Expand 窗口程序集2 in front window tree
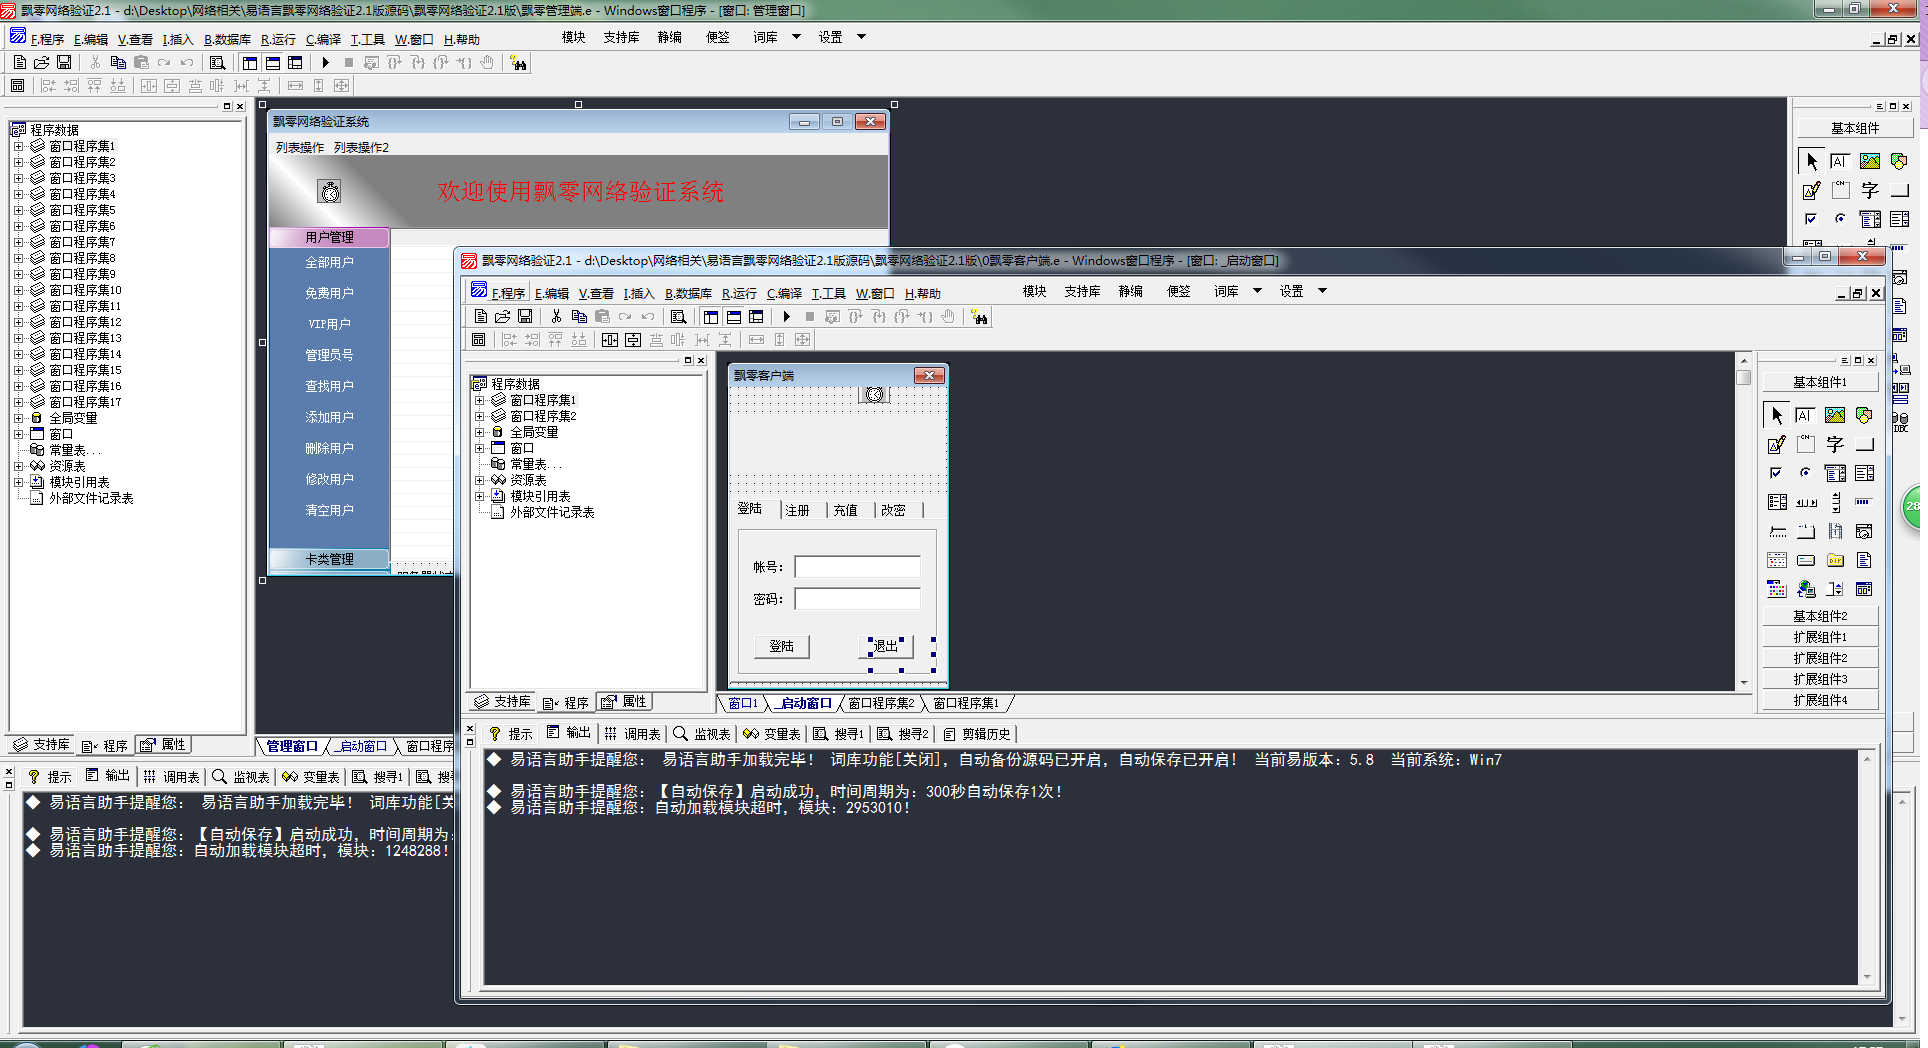The width and height of the screenshot is (1928, 1048). (479, 416)
